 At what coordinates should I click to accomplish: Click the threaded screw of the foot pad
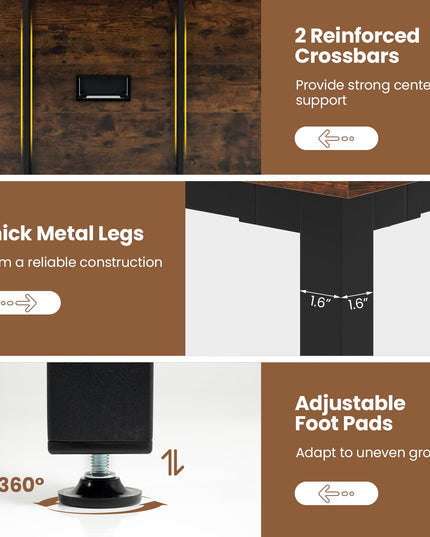coord(100,465)
